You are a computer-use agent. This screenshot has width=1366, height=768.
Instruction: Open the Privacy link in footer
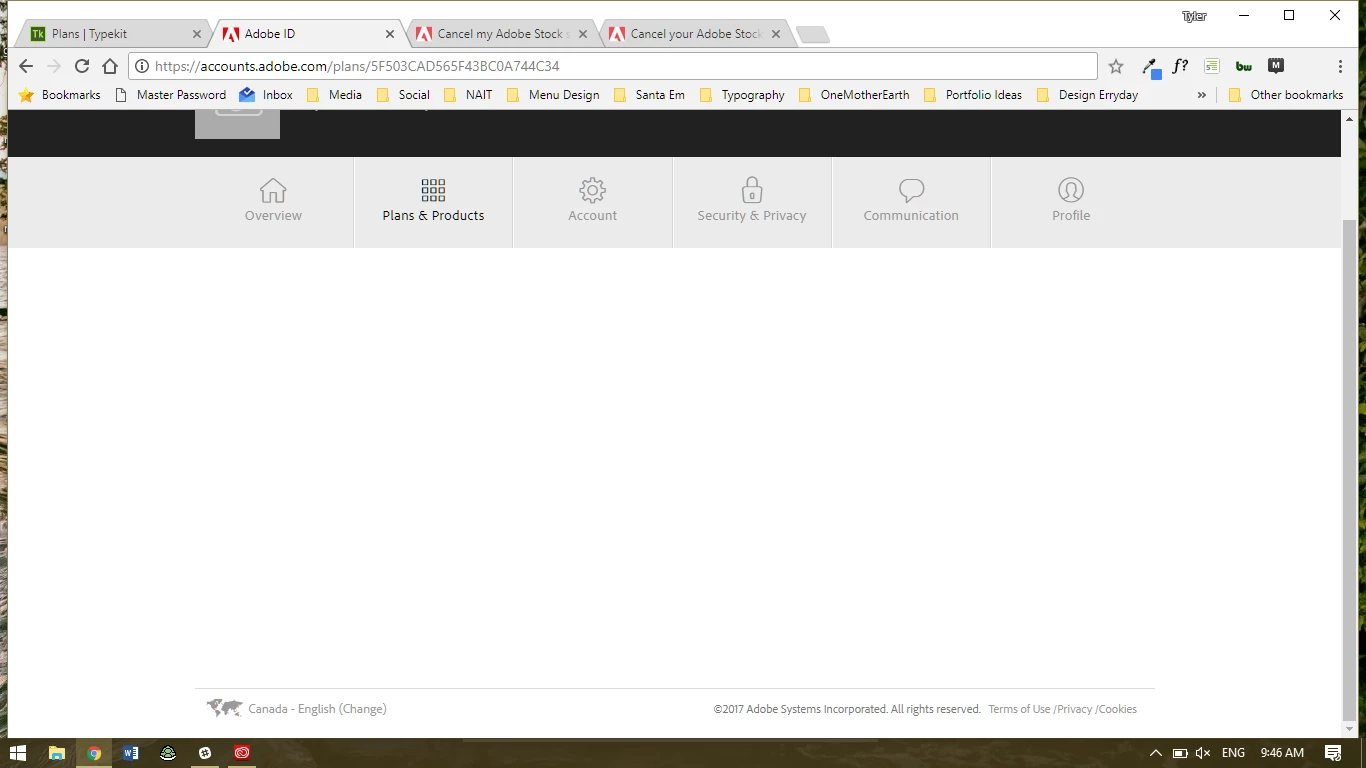pos(1074,709)
